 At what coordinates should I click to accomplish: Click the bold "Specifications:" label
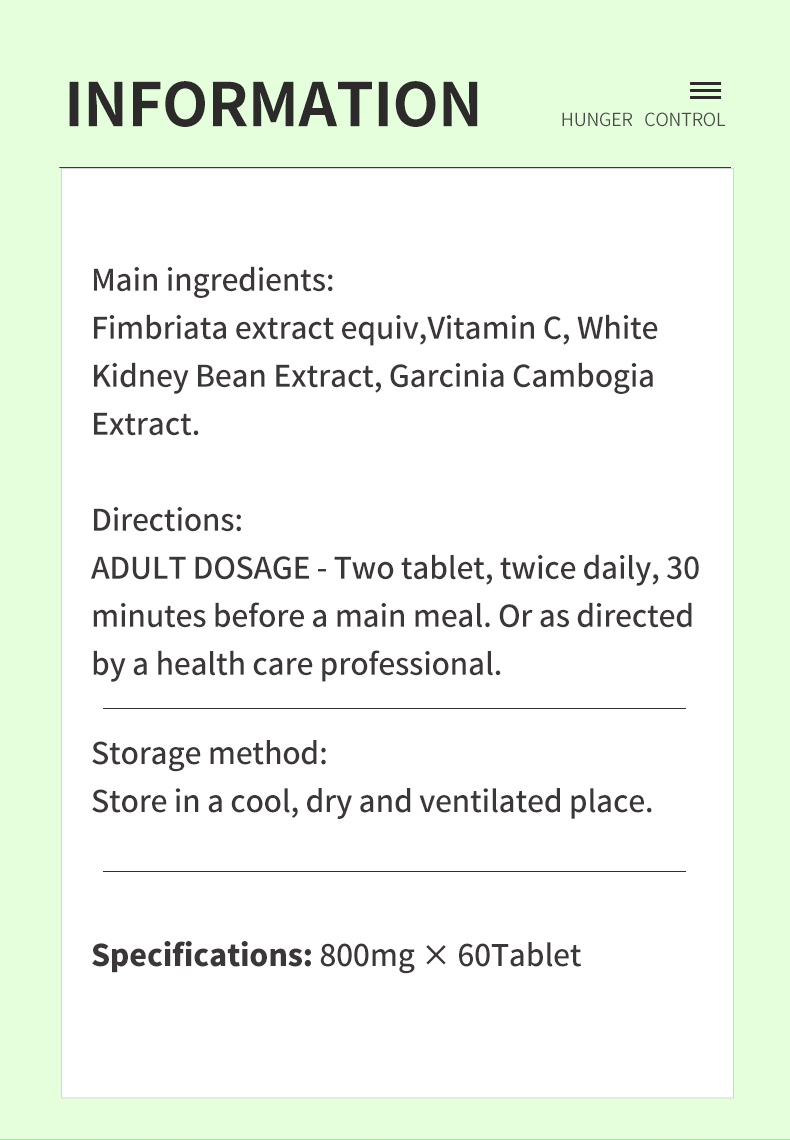click(202, 955)
